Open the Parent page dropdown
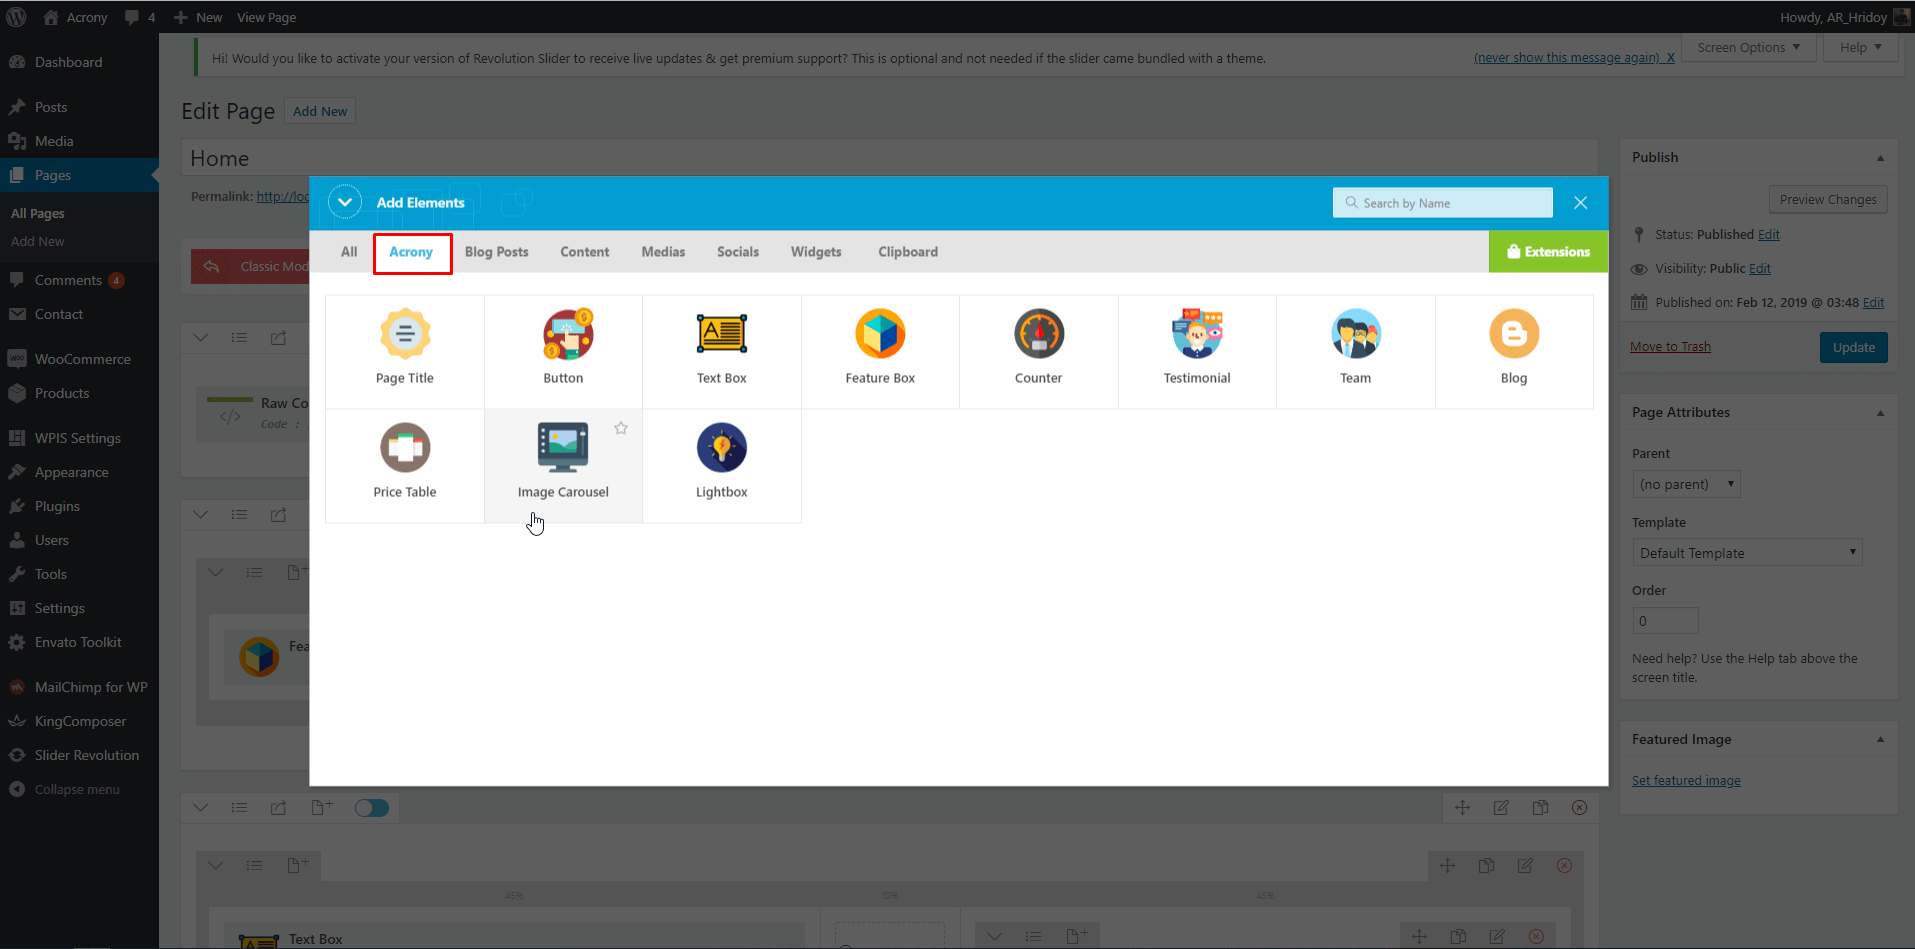Viewport: 1915px width, 949px height. 1687,484
